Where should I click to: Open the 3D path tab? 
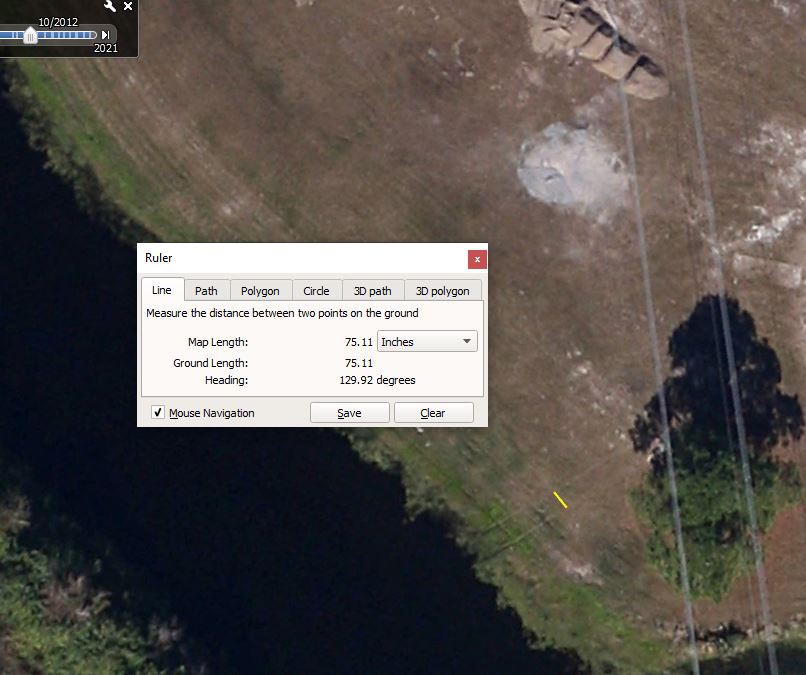[373, 291]
